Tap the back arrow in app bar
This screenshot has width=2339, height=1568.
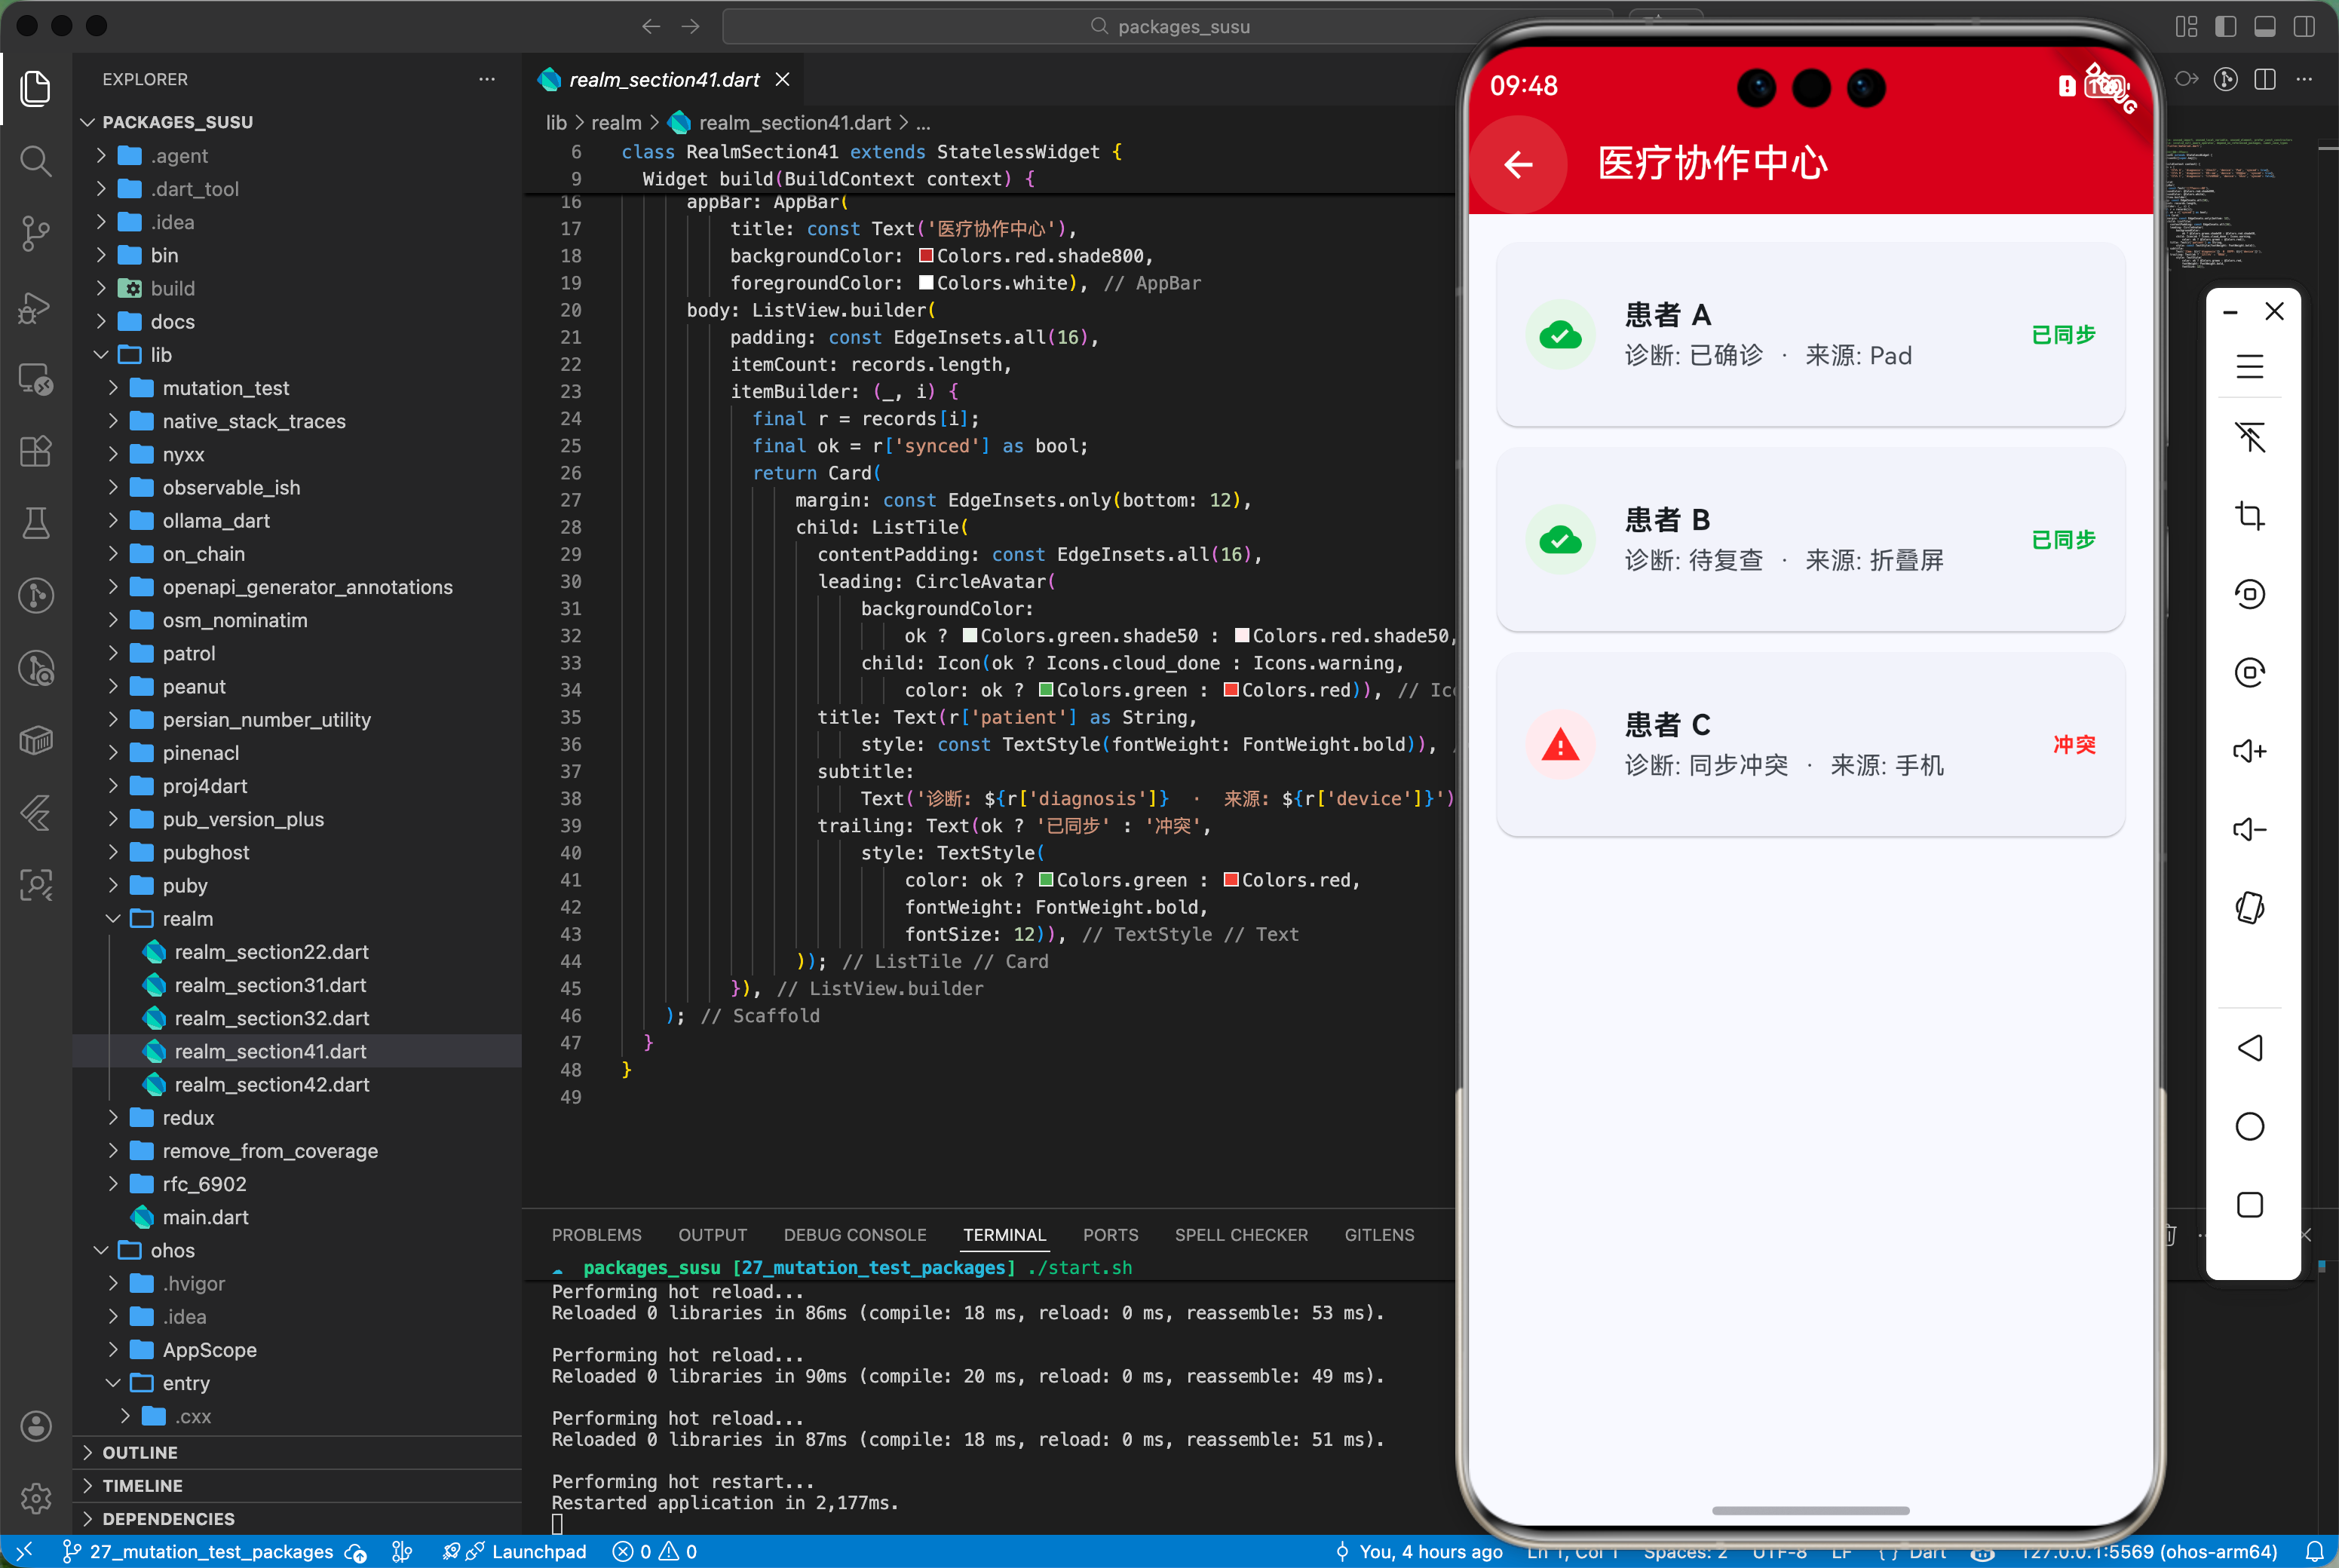(1518, 164)
